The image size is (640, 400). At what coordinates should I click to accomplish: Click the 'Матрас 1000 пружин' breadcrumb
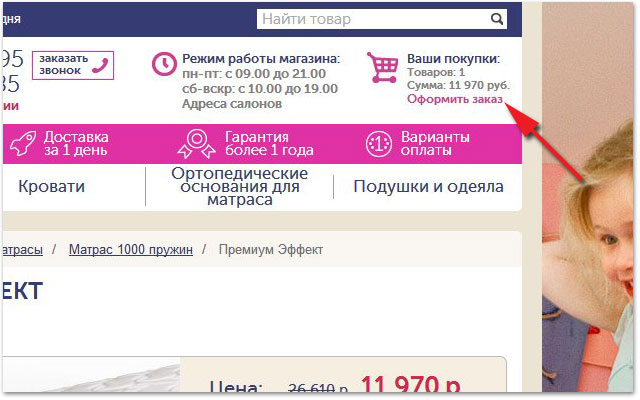click(131, 249)
